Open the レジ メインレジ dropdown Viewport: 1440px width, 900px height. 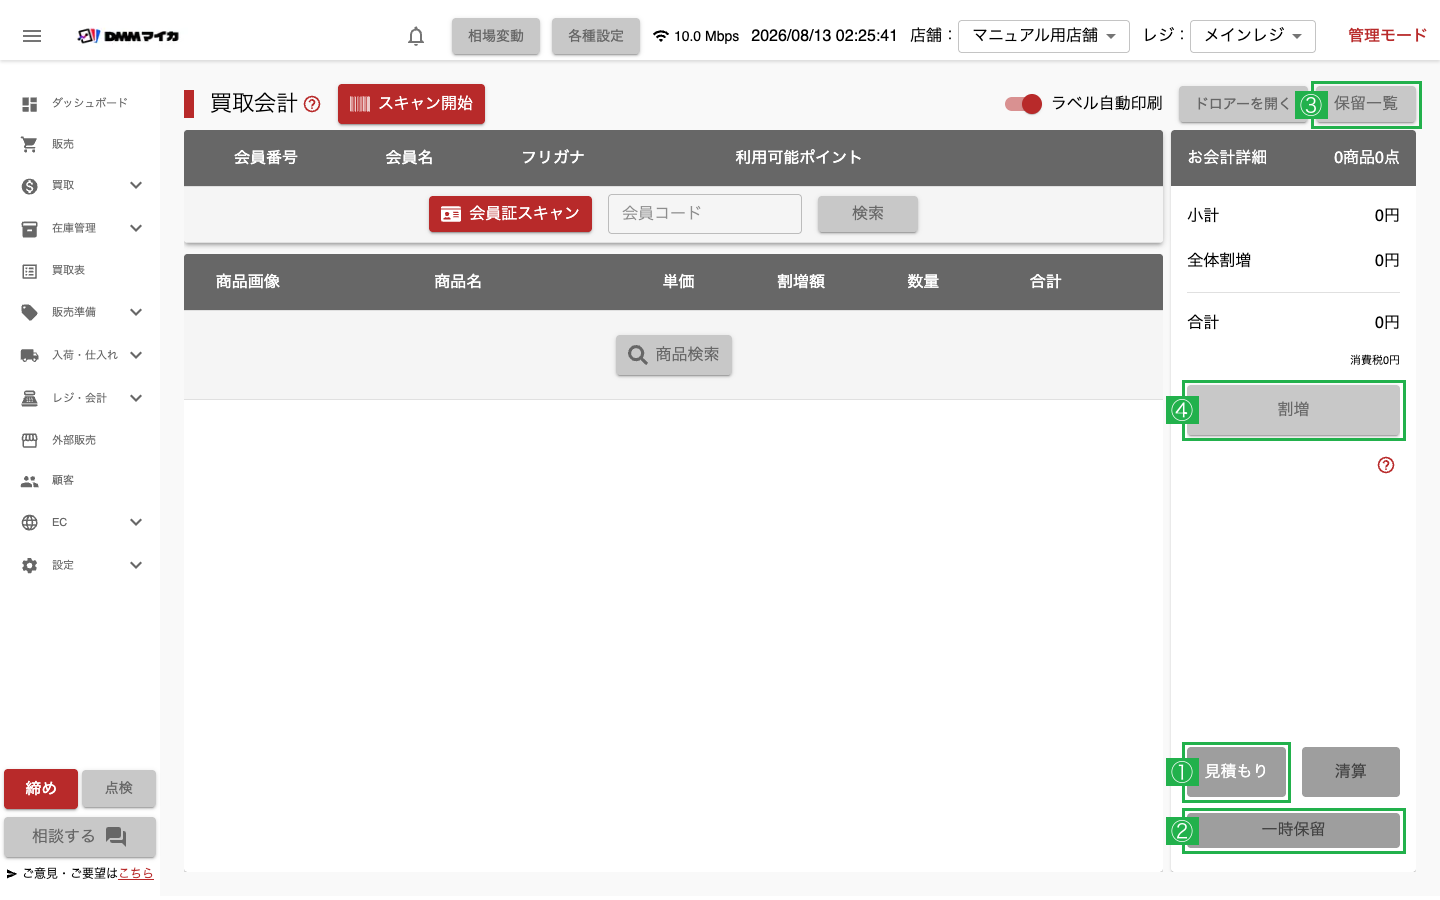[1253, 36]
